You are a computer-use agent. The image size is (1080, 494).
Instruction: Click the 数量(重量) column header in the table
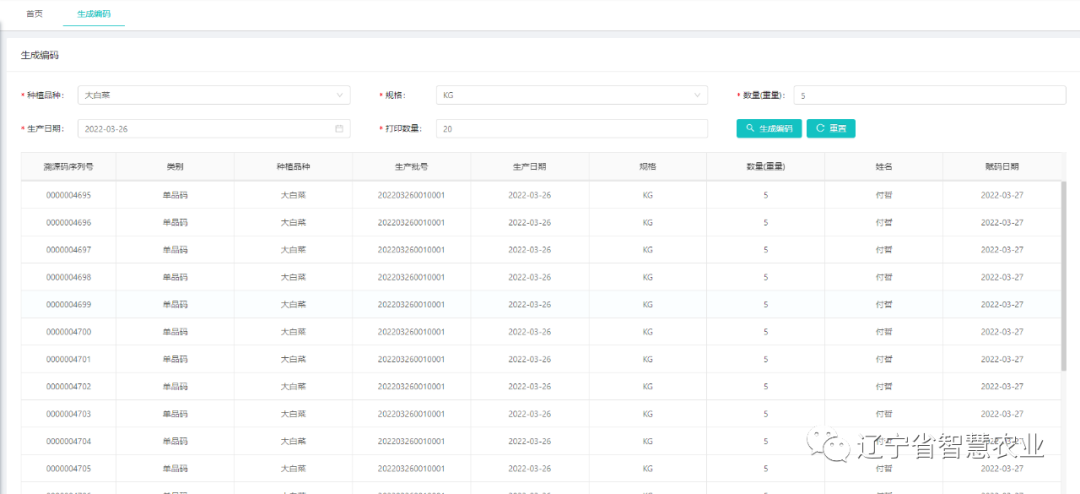pyautogui.click(x=766, y=167)
